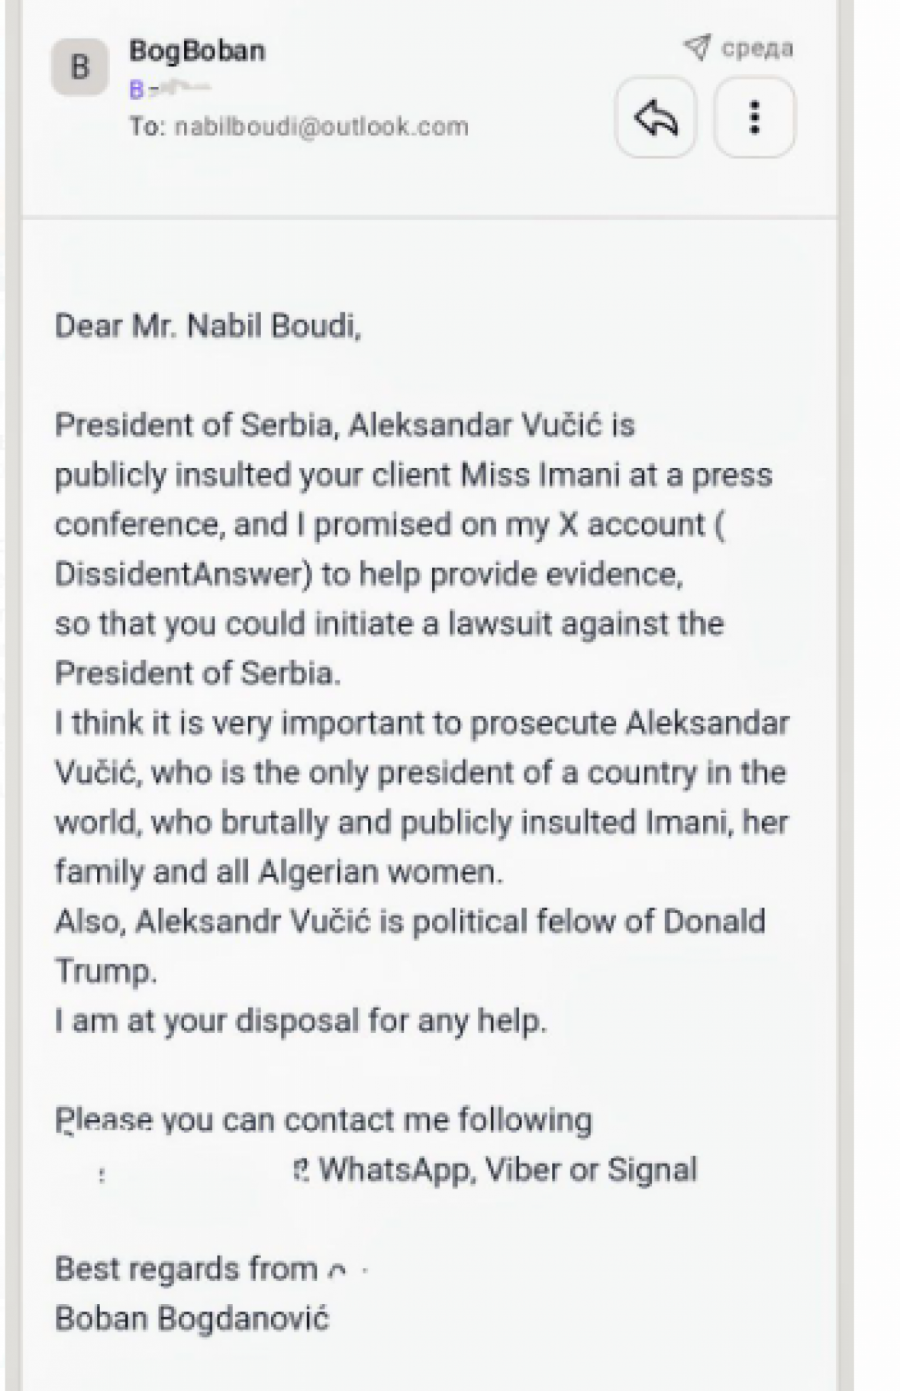Click "Please you can contact me following" line
900x1391 pixels.
(323, 1120)
